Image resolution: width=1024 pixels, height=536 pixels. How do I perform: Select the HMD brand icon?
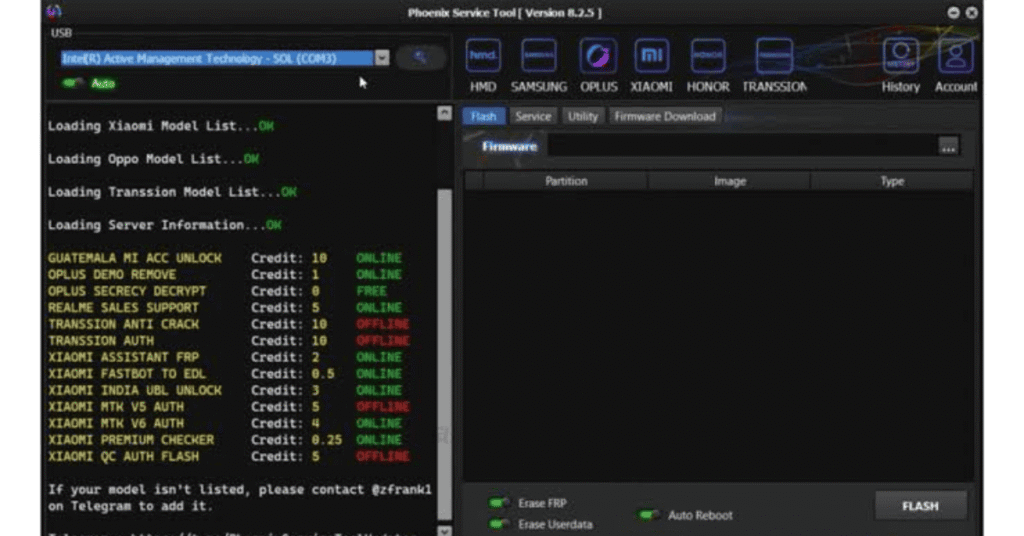[x=483, y=56]
